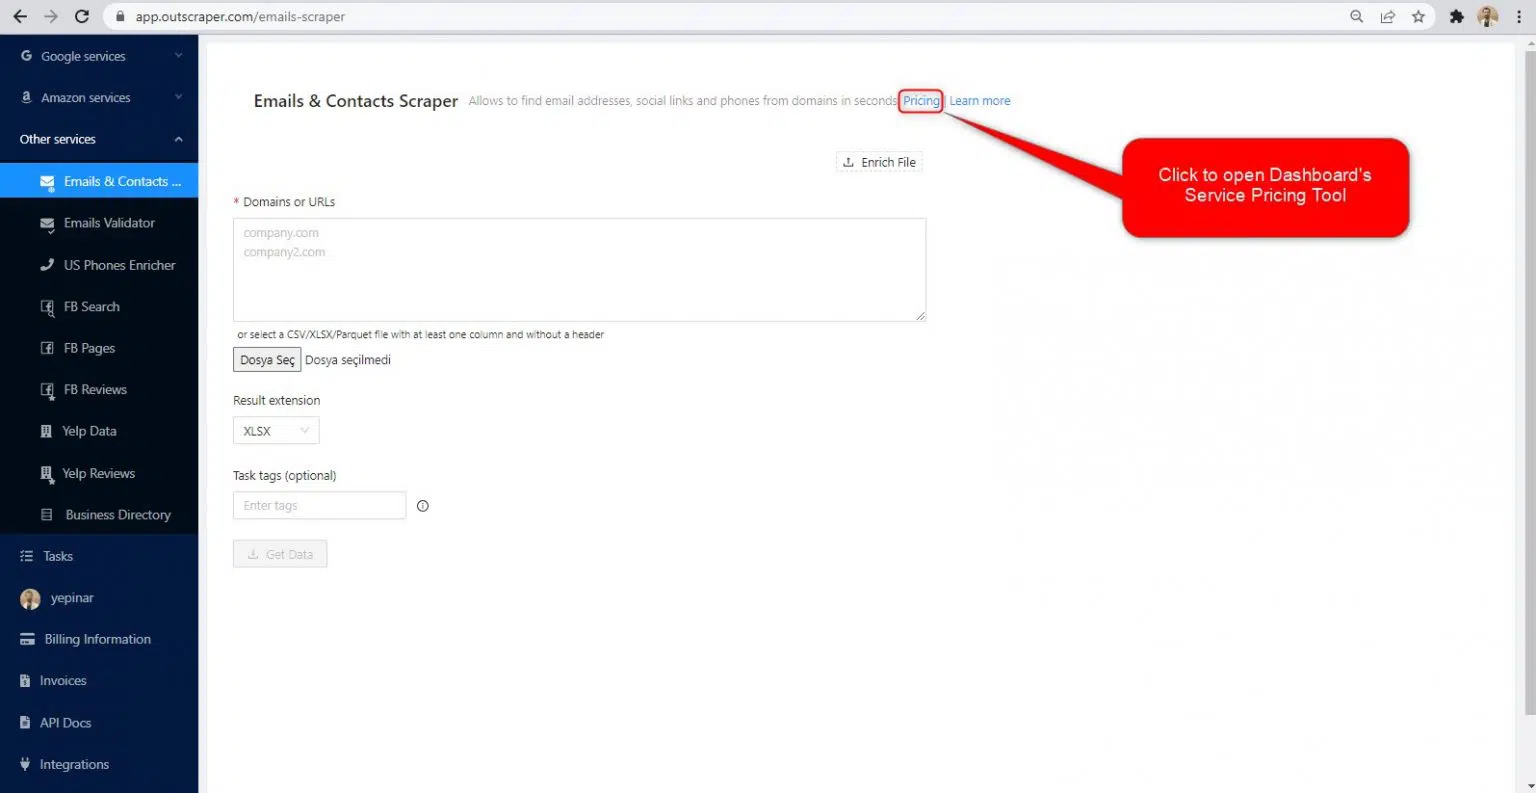This screenshot has width=1536, height=793.
Task: Open Emails Validator in the sidebar
Action: click(x=109, y=223)
